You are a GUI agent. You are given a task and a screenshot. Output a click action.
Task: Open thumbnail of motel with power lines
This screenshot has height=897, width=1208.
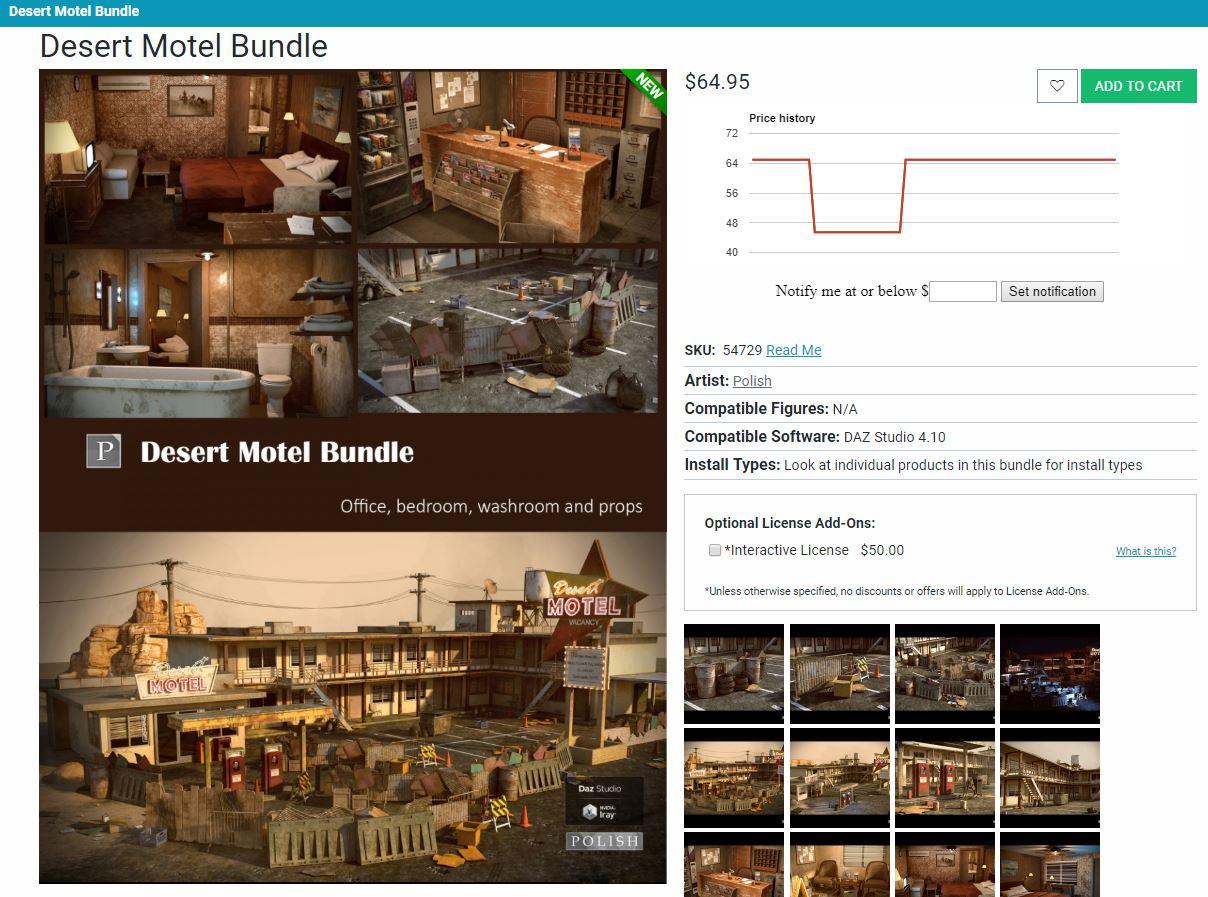[734, 778]
